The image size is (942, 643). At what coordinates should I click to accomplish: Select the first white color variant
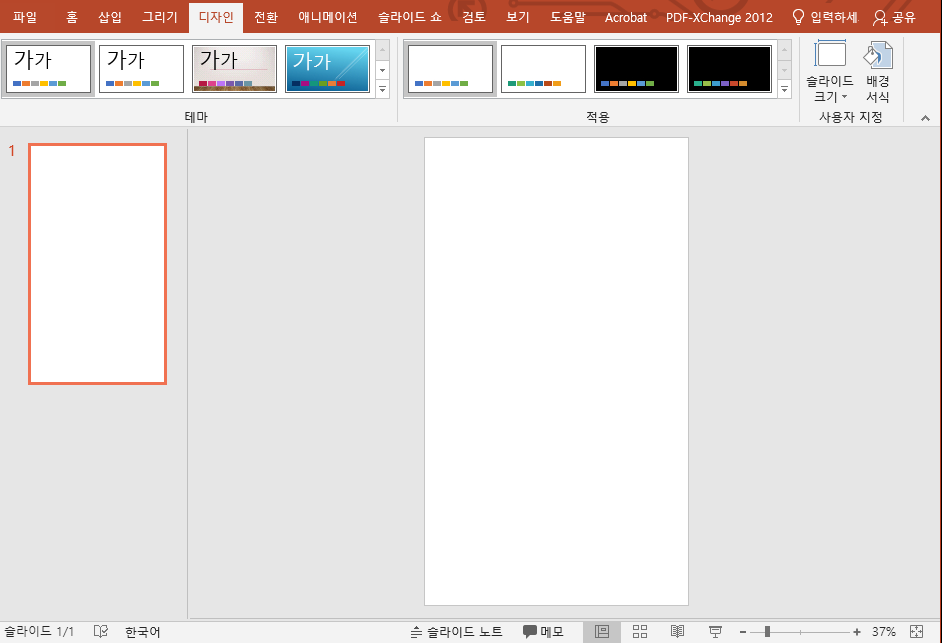[x=450, y=69]
